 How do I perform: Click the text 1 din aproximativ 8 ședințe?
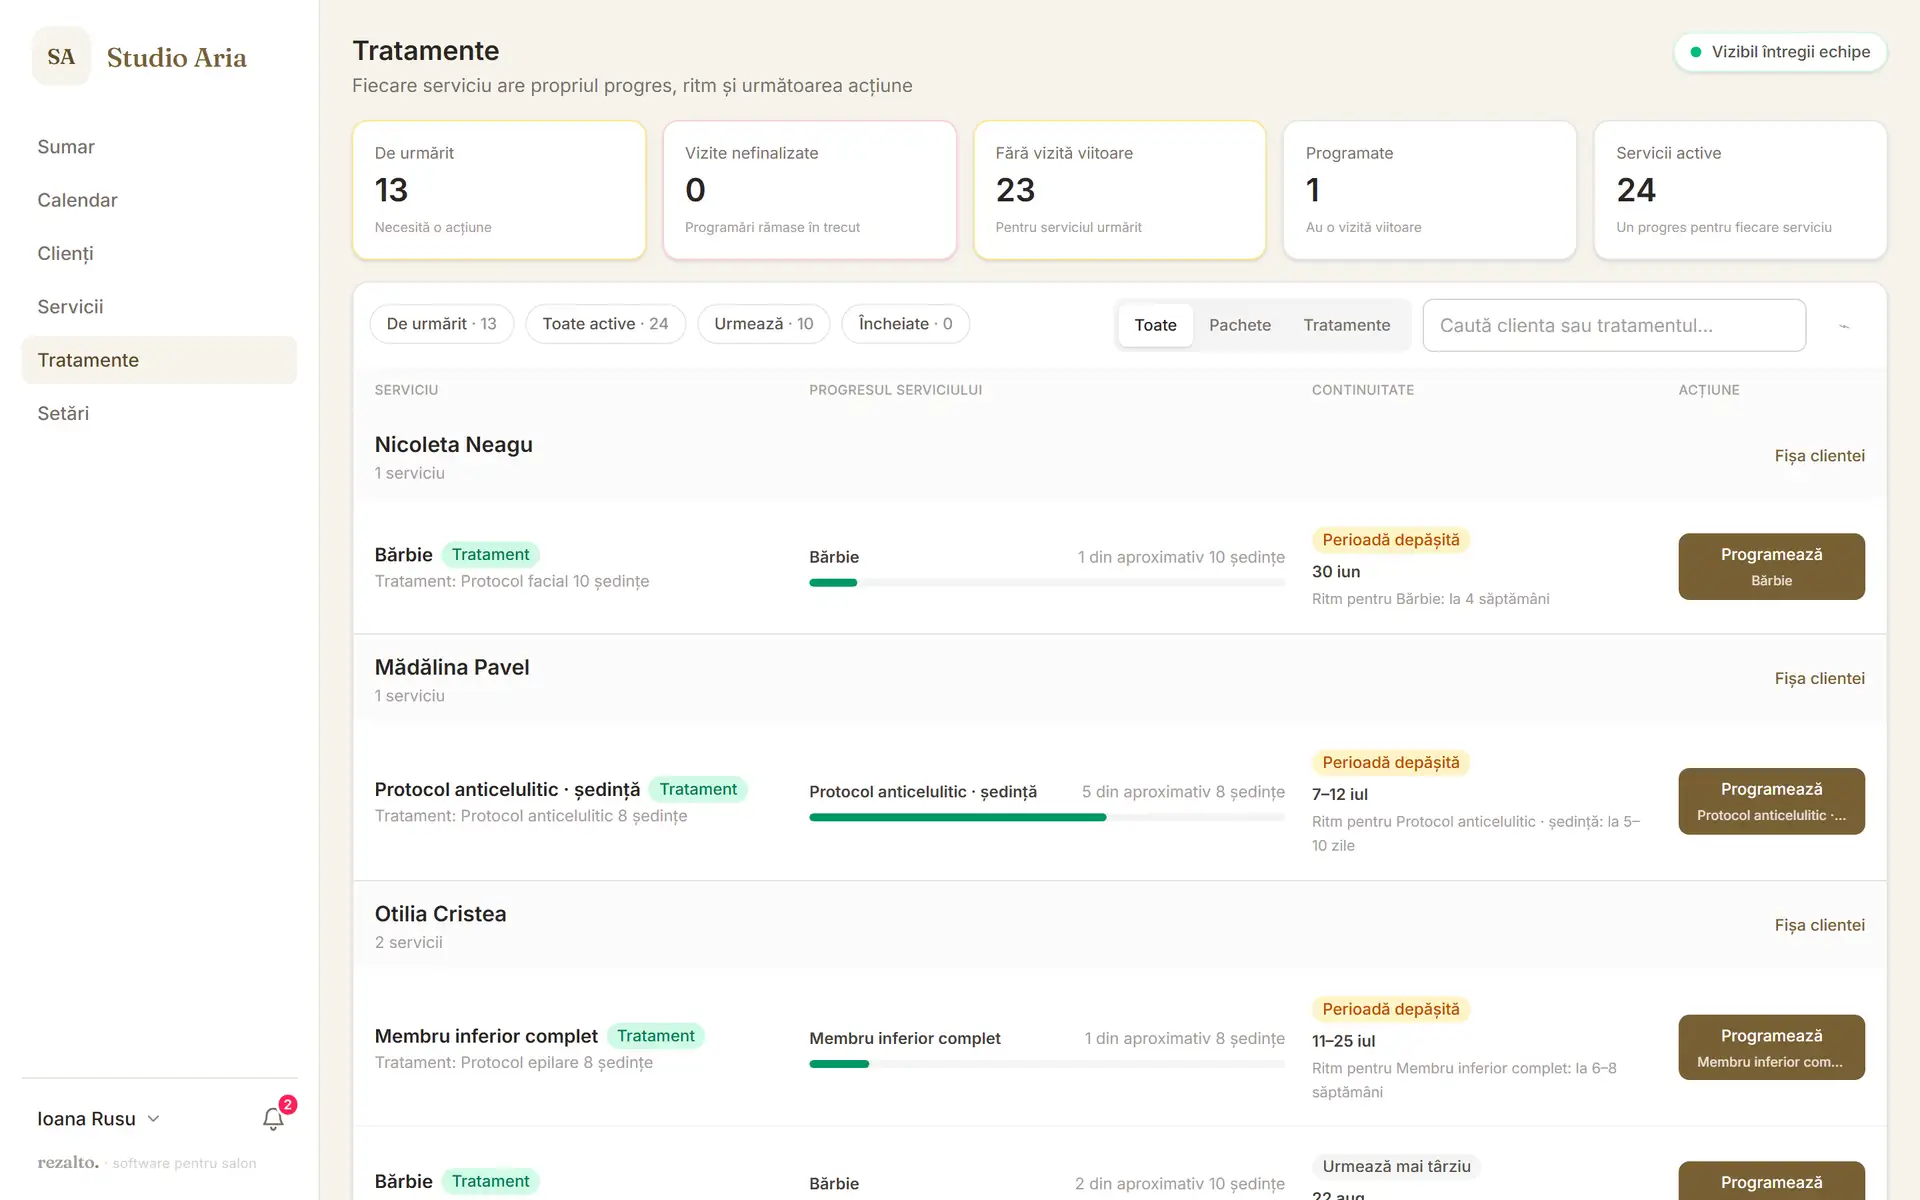tap(1185, 1039)
